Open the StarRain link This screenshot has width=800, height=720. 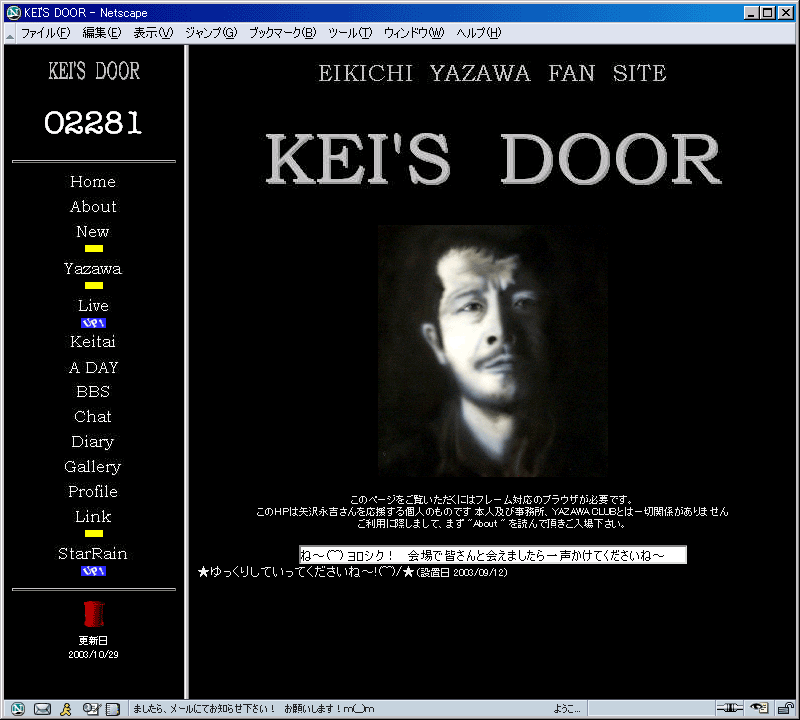pyautogui.click(x=93, y=554)
